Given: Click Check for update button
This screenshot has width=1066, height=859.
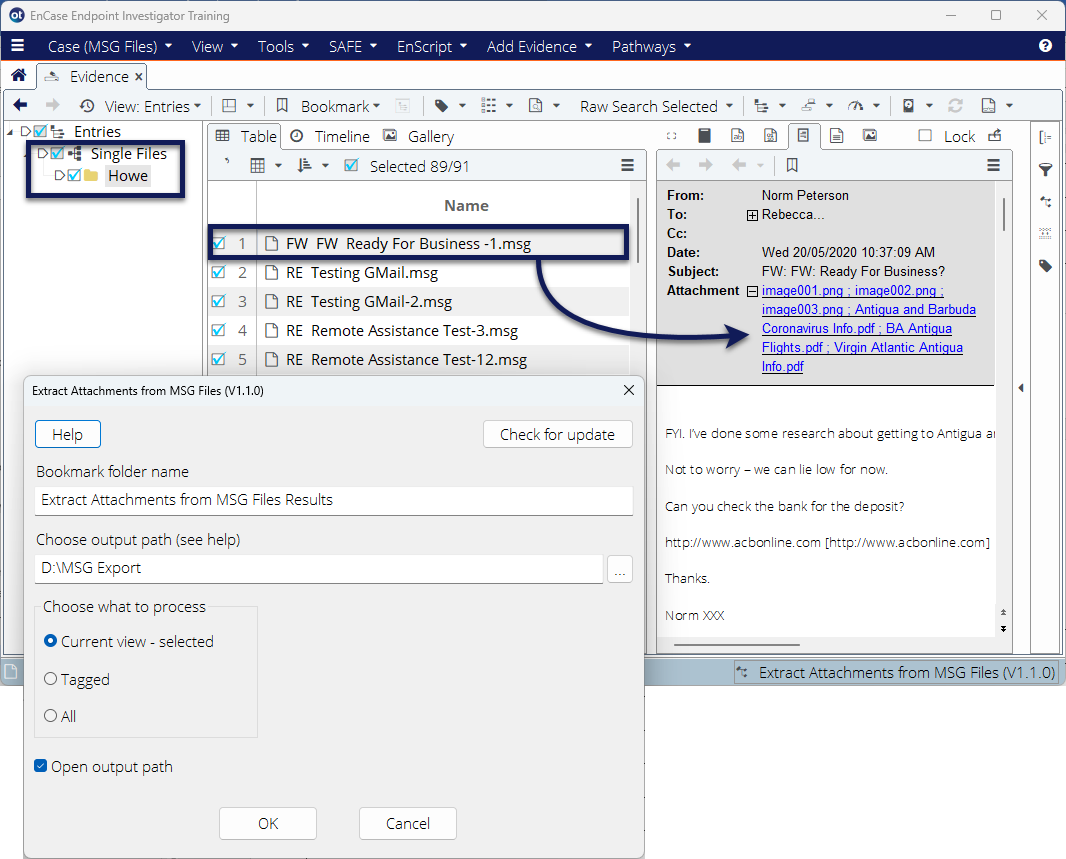Looking at the screenshot, I should (x=557, y=434).
